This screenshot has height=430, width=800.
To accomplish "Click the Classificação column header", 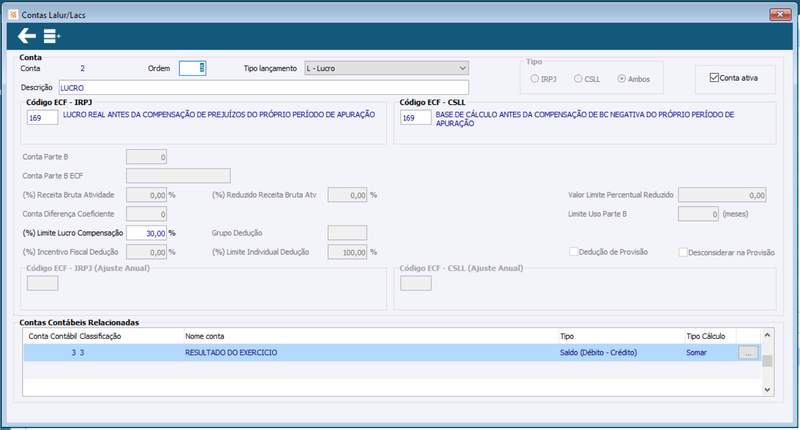I will click(x=101, y=336).
